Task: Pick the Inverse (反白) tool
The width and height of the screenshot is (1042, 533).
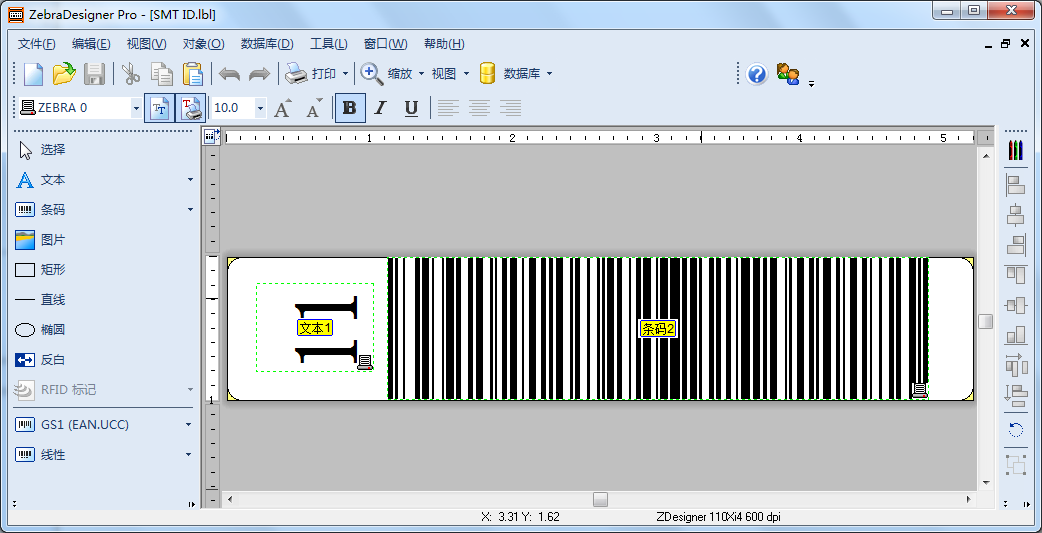Action: point(52,360)
